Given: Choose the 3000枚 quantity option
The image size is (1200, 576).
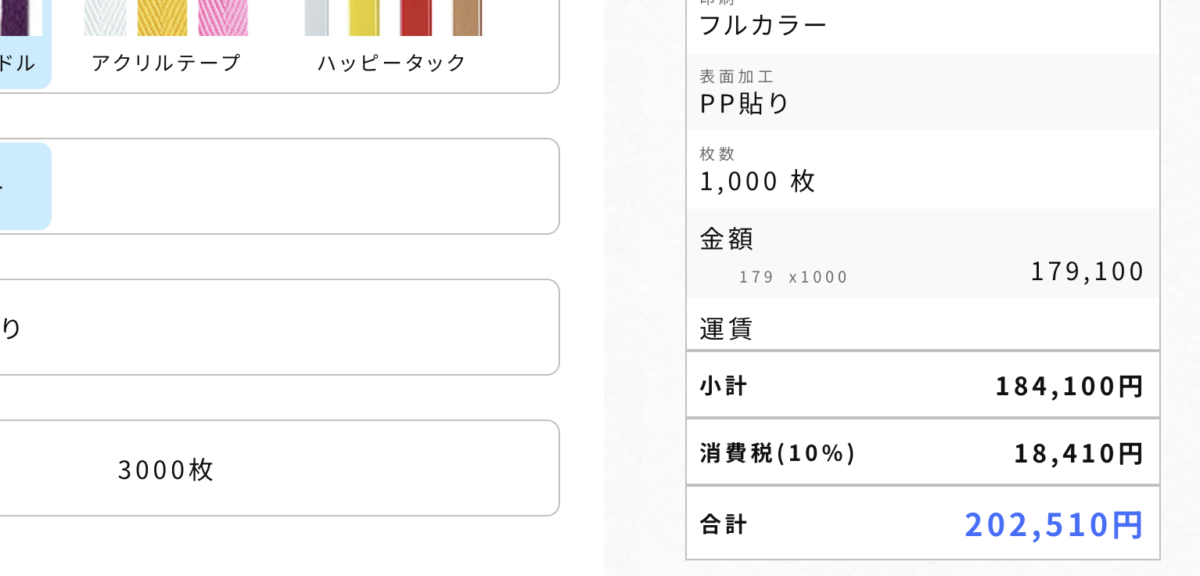Looking at the screenshot, I should (166, 469).
